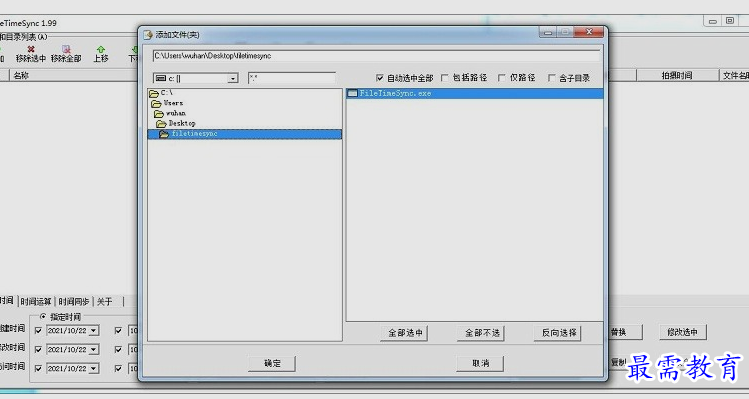
Task: Enable 包括路径 checkbox
Action: coord(445,78)
